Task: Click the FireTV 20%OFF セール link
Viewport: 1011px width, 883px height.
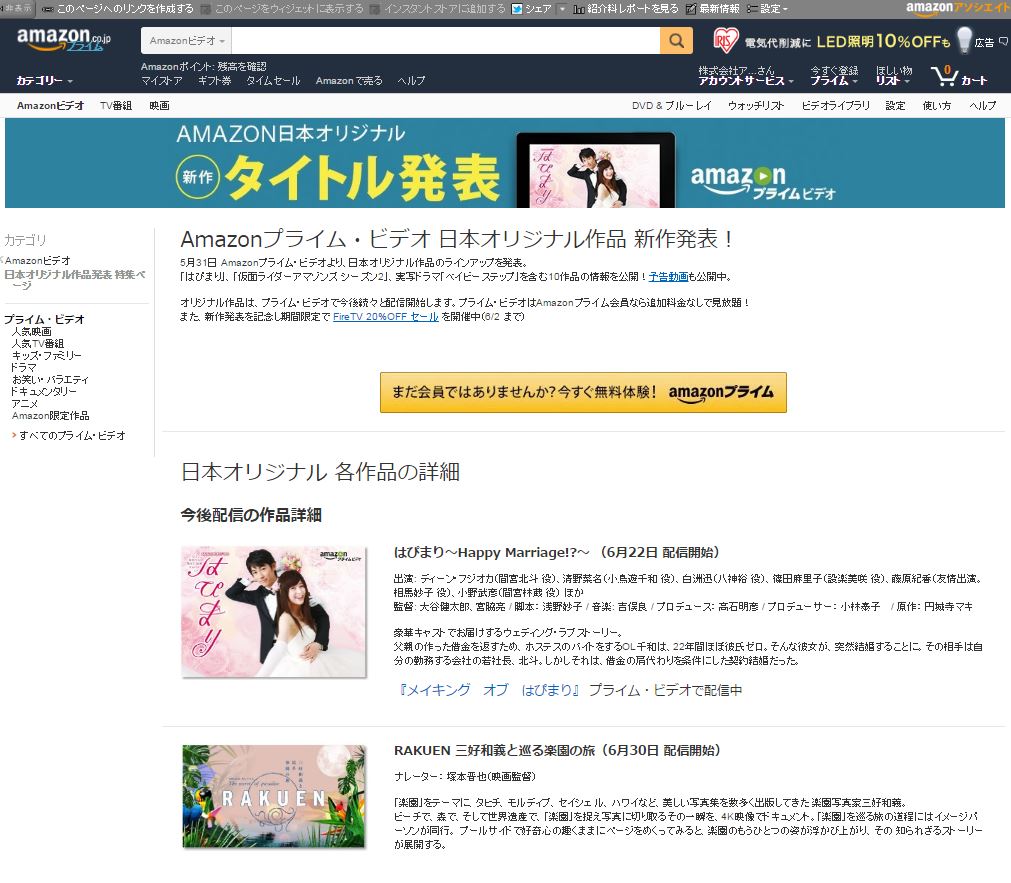Action: tap(386, 317)
